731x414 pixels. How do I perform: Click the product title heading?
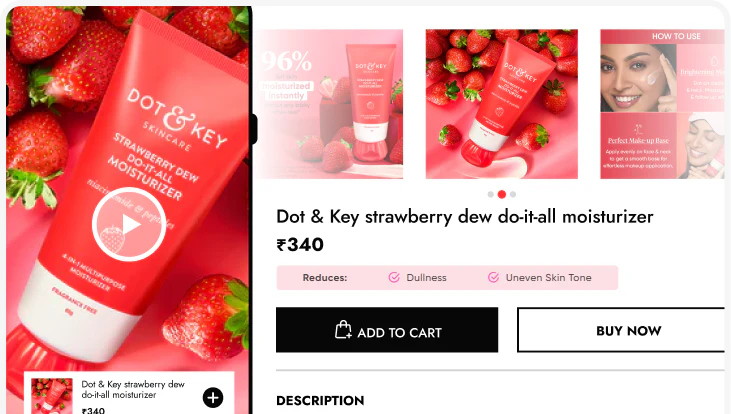pos(465,217)
